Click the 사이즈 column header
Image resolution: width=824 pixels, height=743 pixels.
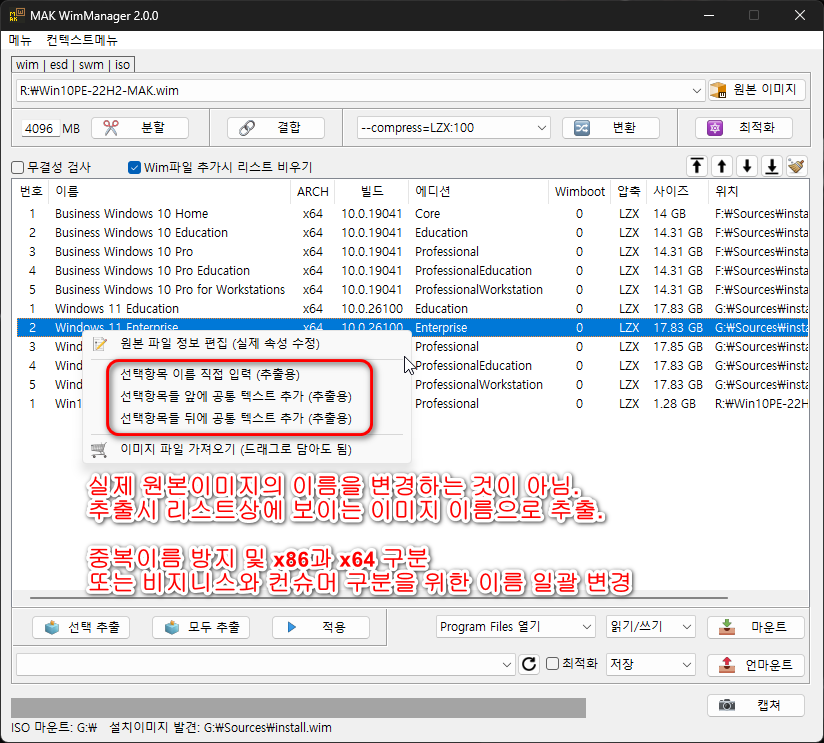coord(677,192)
